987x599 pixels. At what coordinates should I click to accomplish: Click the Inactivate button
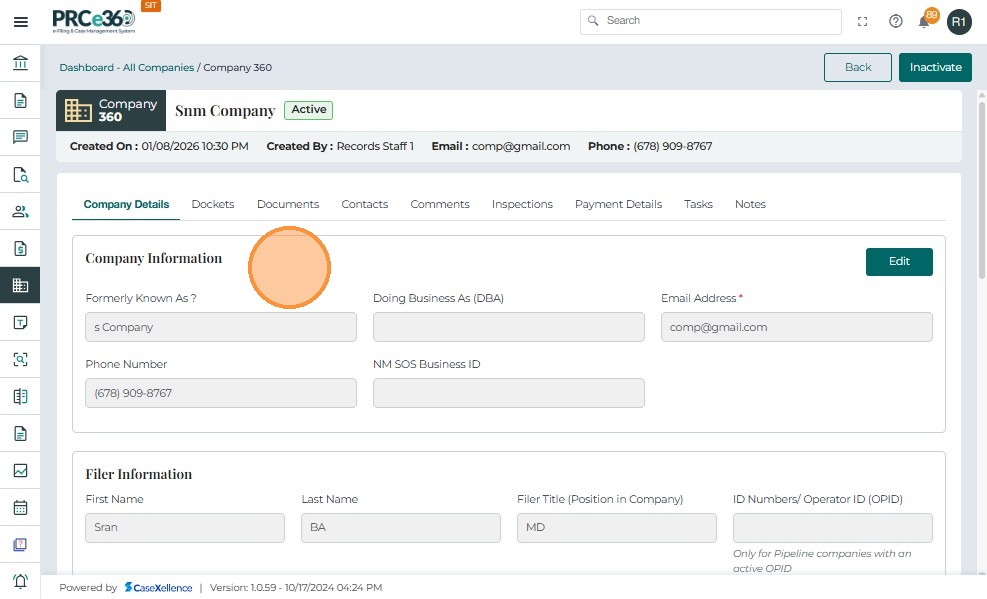(x=935, y=67)
